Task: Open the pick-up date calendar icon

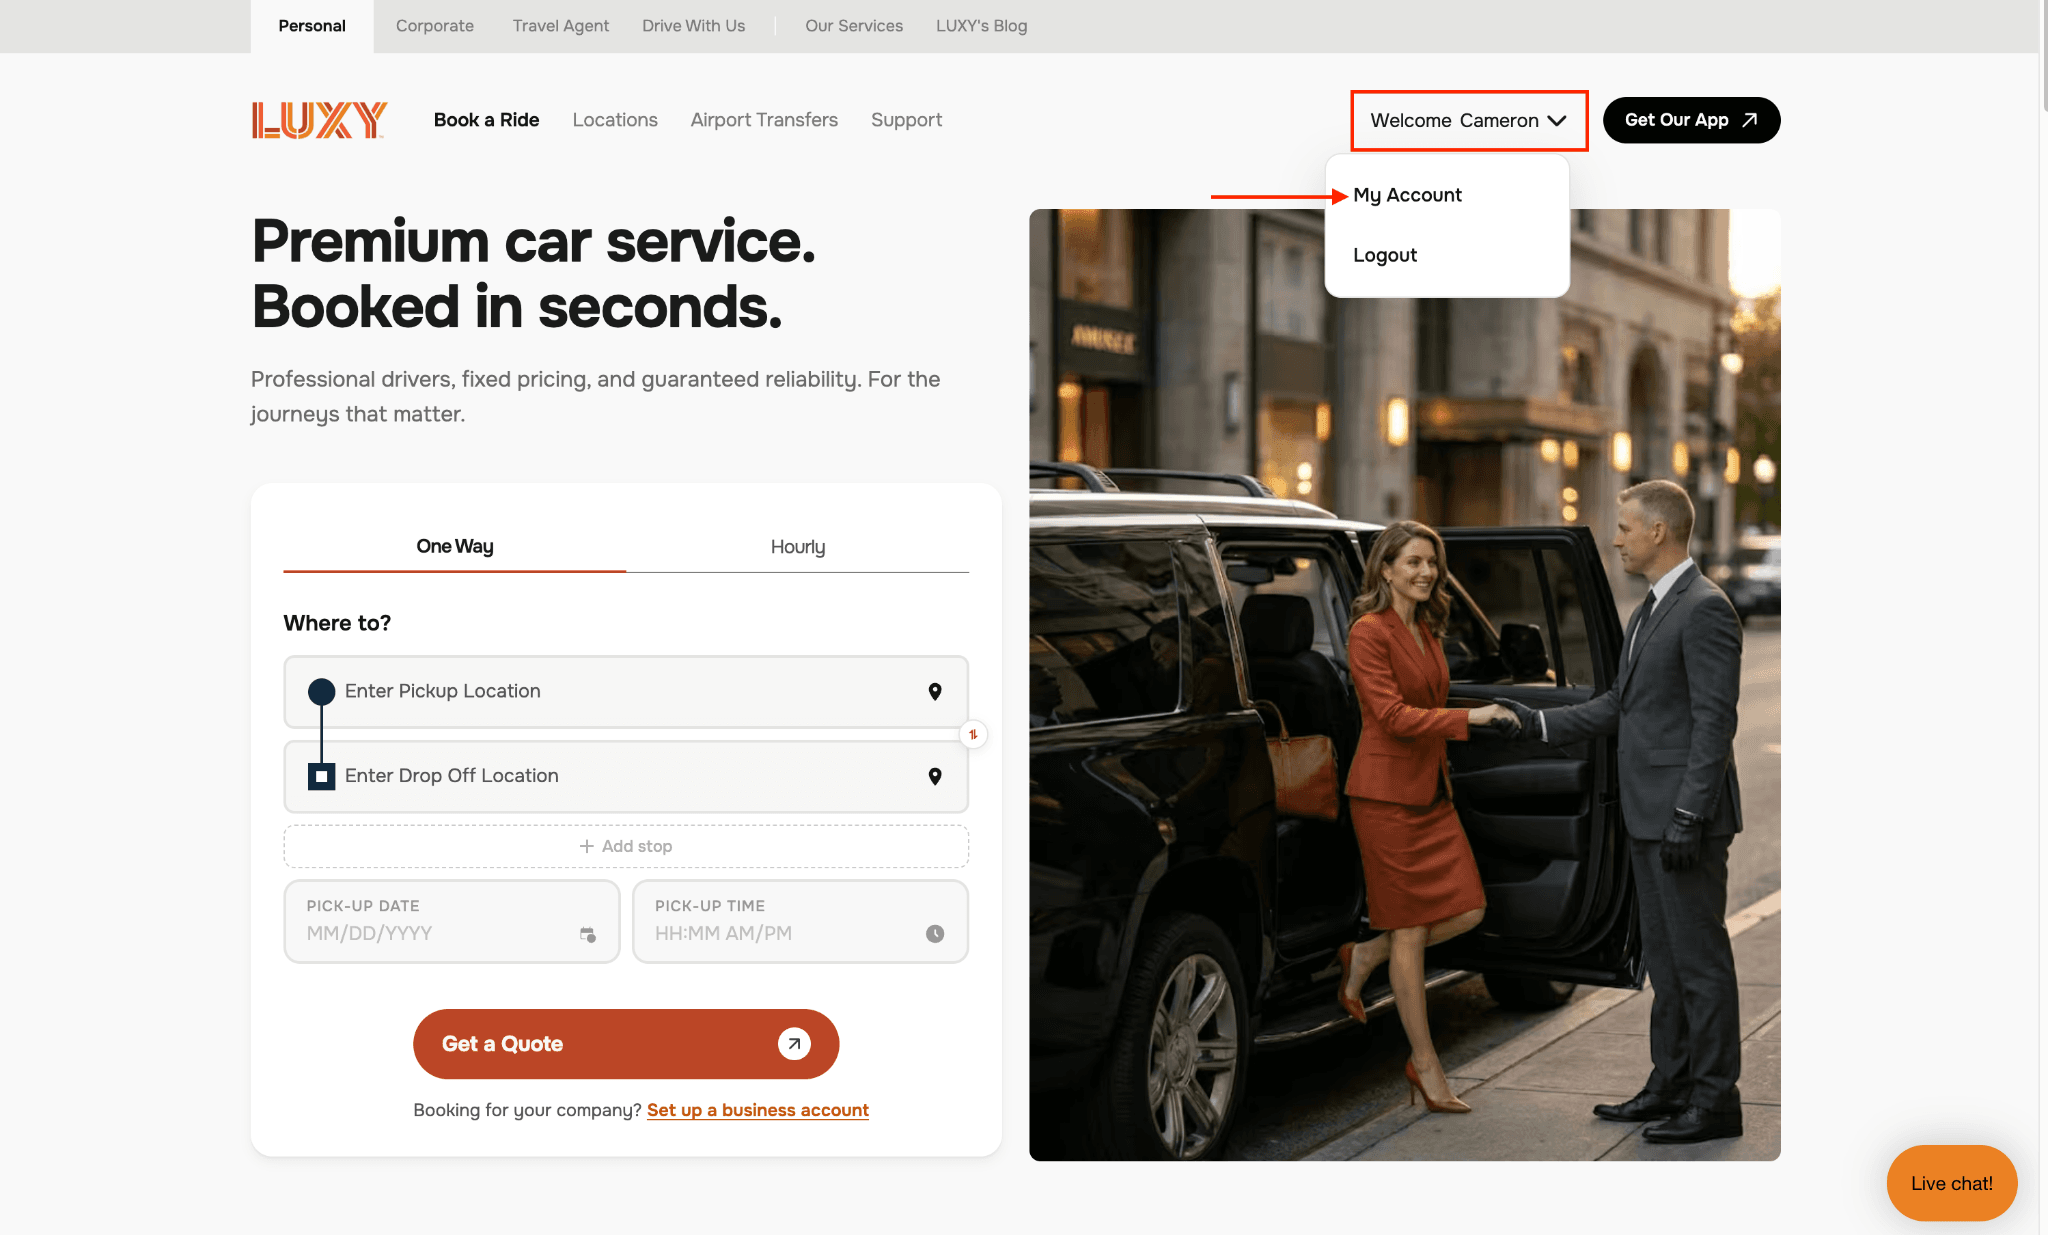Action: (588, 934)
